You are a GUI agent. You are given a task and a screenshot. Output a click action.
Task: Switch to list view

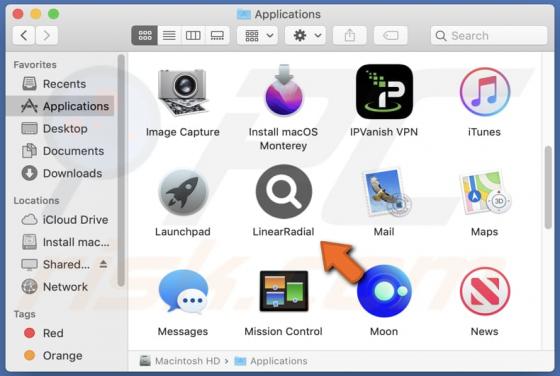pyautogui.click(x=169, y=35)
